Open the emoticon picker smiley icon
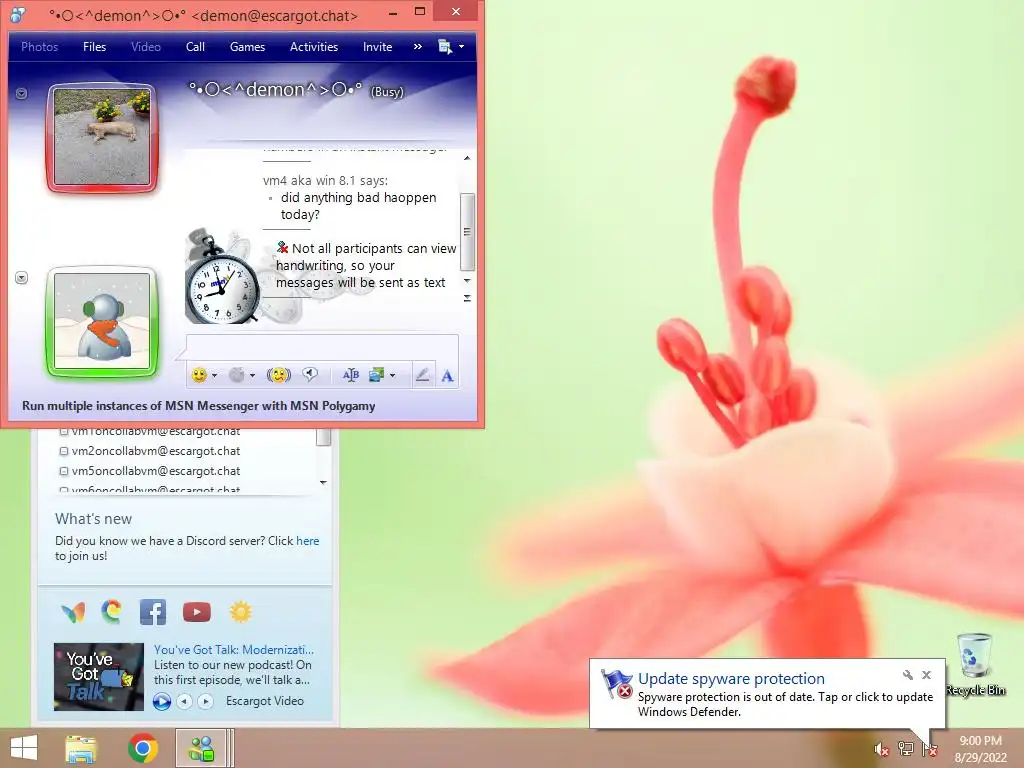 pyautogui.click(x=199, y=375)
